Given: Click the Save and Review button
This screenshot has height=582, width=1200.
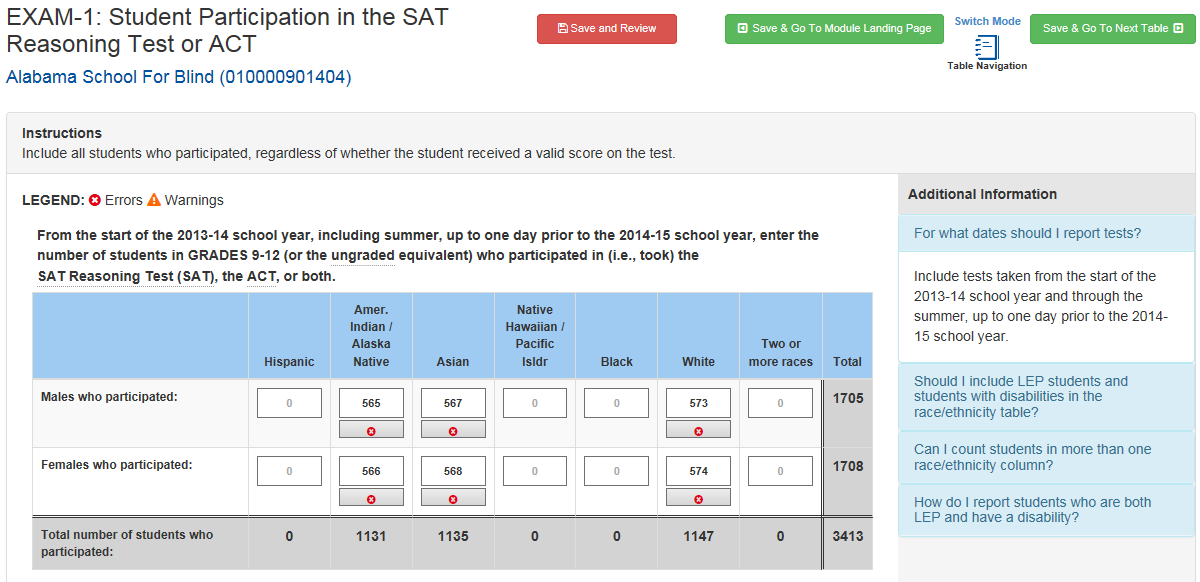Looking at the screenshot, I should [607, 29].
